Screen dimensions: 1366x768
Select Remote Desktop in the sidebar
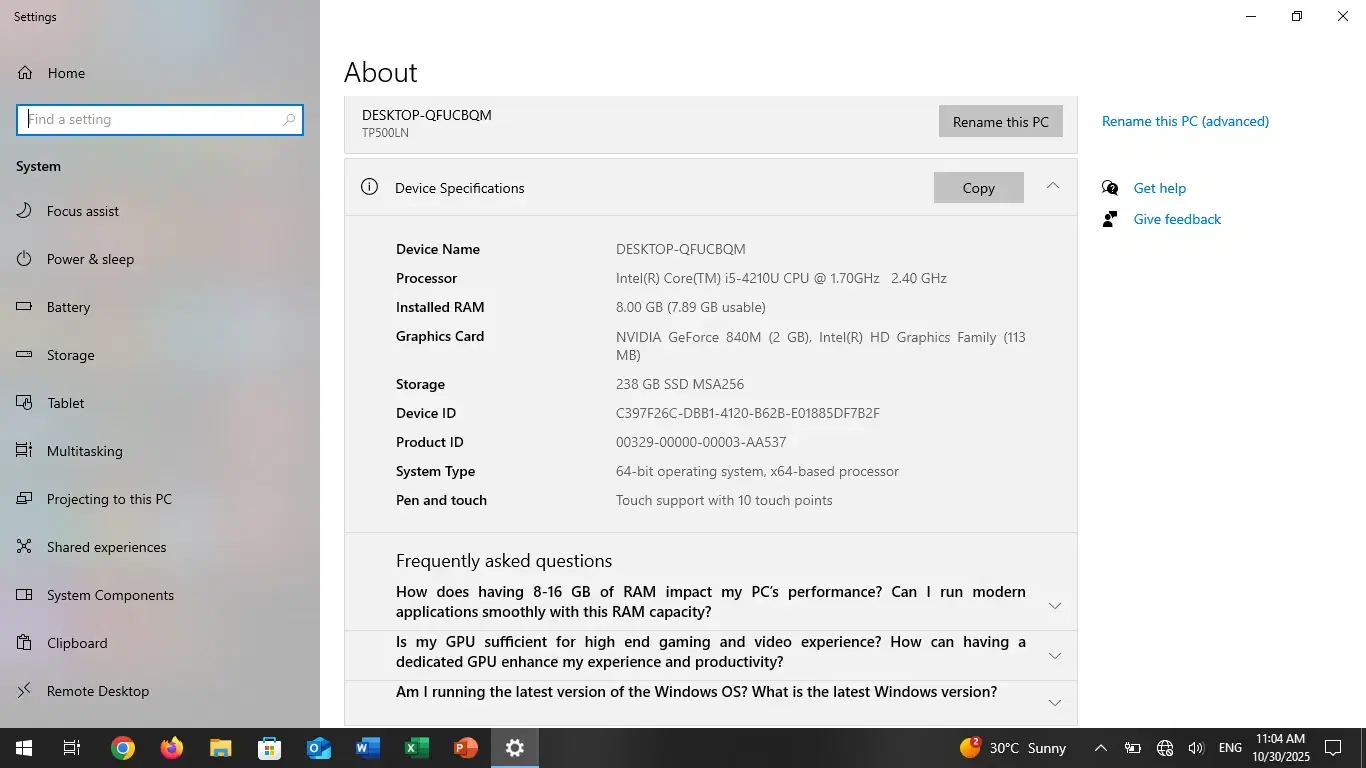pos(97,691)
